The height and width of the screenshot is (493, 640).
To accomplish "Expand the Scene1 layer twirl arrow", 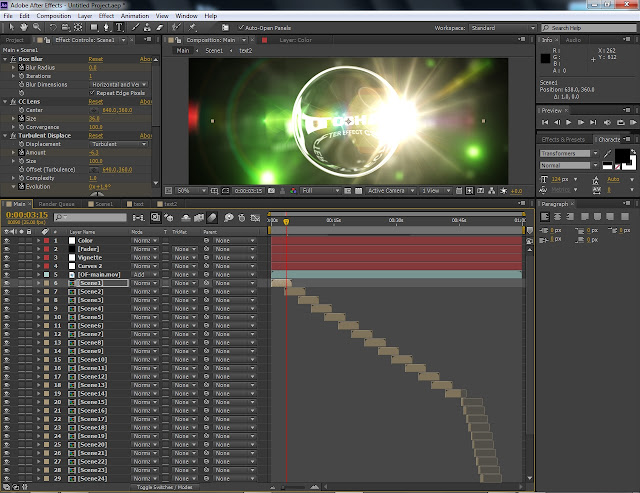I will [38, 283].
